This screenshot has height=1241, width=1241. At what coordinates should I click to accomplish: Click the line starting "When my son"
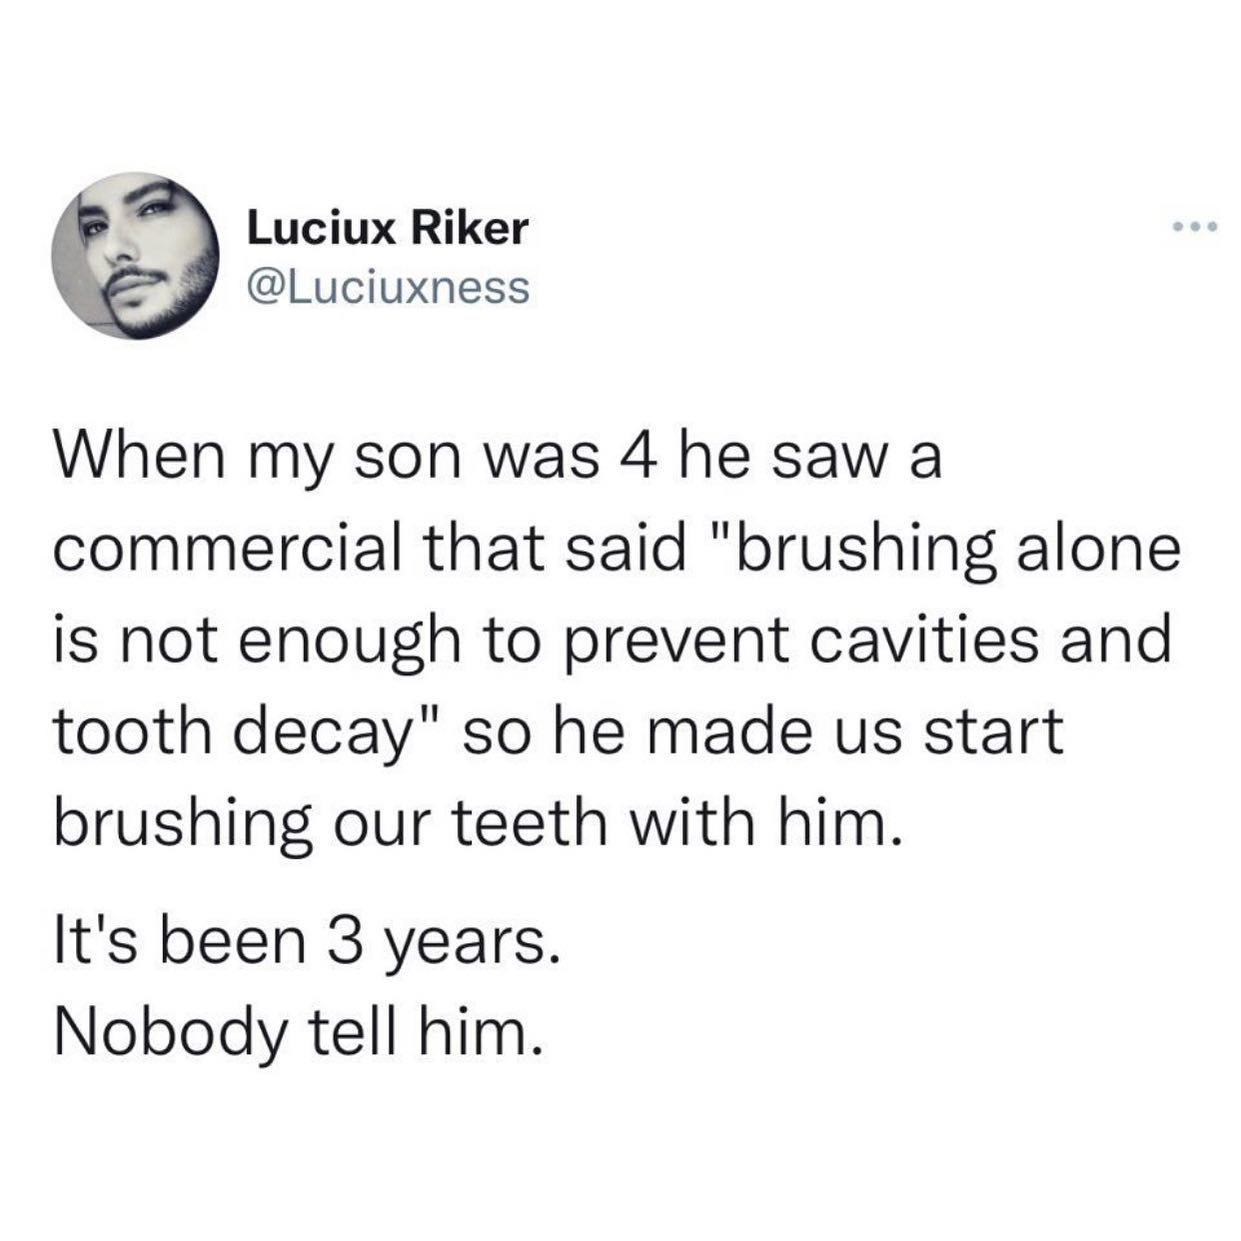coord(498,464)
